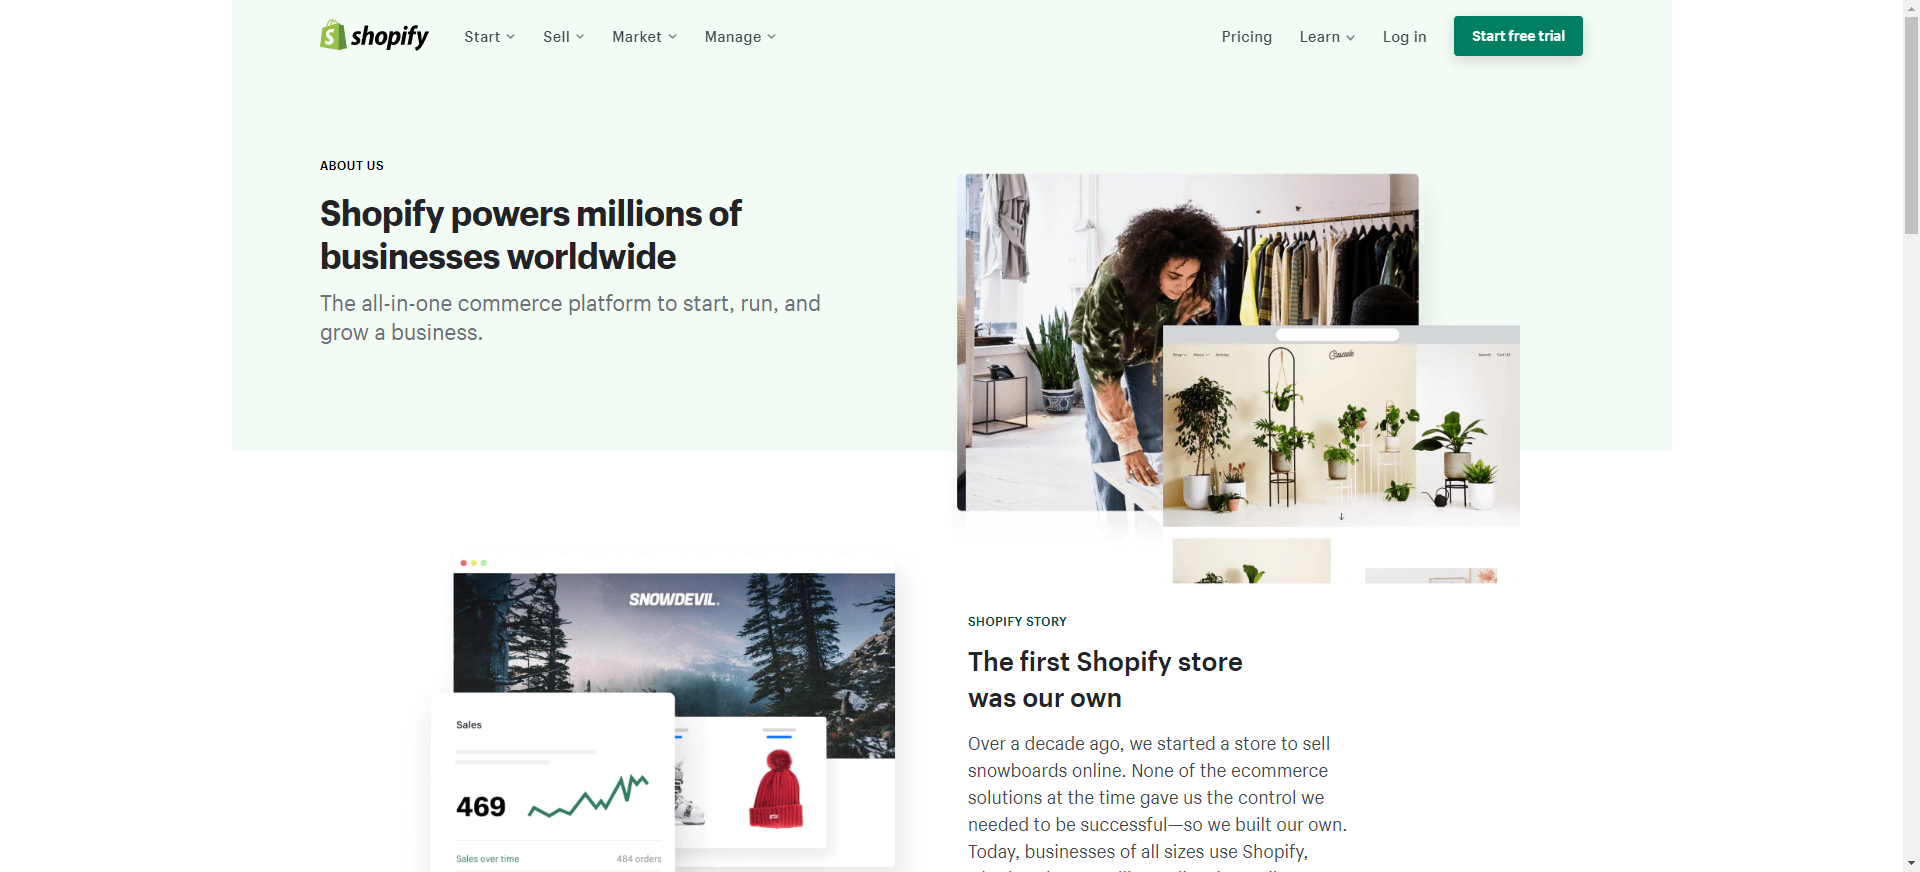Viewport: 1920px width, 872px height.
Task: Click the red window dot on Snowdevil mockup
Action: pos(463,563)
